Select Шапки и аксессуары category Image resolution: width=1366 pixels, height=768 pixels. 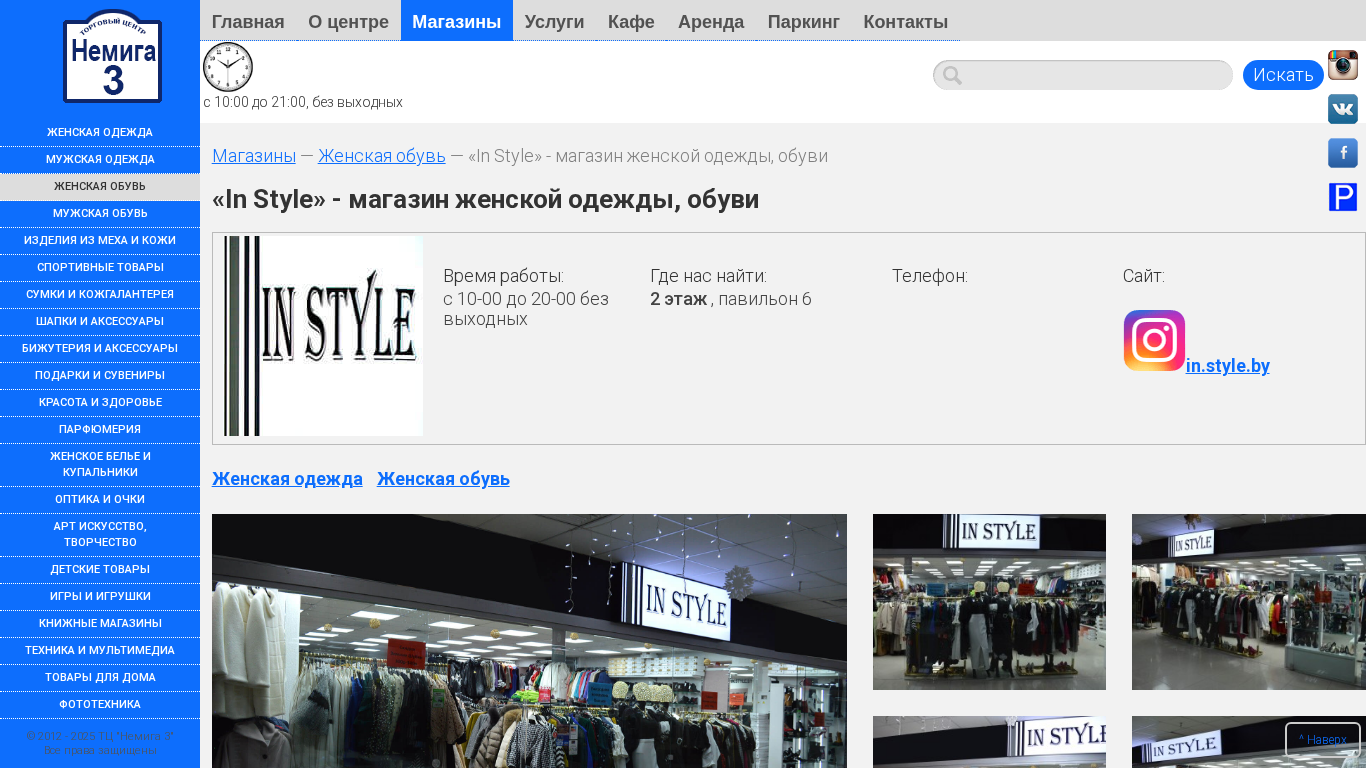pos(100,322)
